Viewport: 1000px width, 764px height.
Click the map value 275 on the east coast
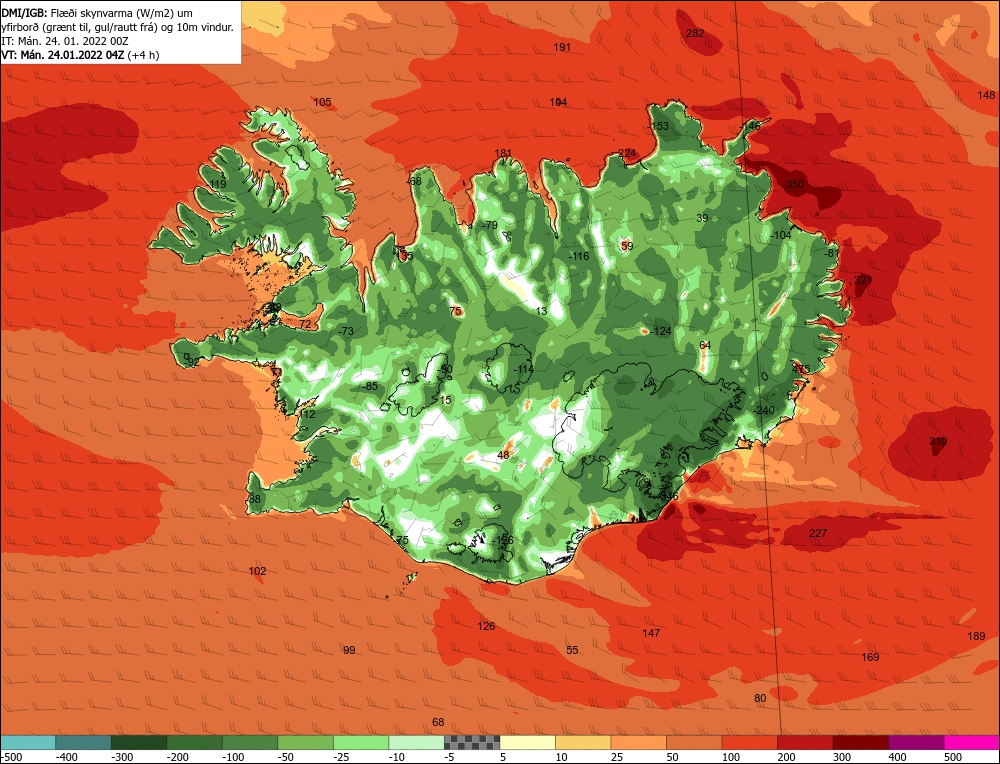pos(801,369)
